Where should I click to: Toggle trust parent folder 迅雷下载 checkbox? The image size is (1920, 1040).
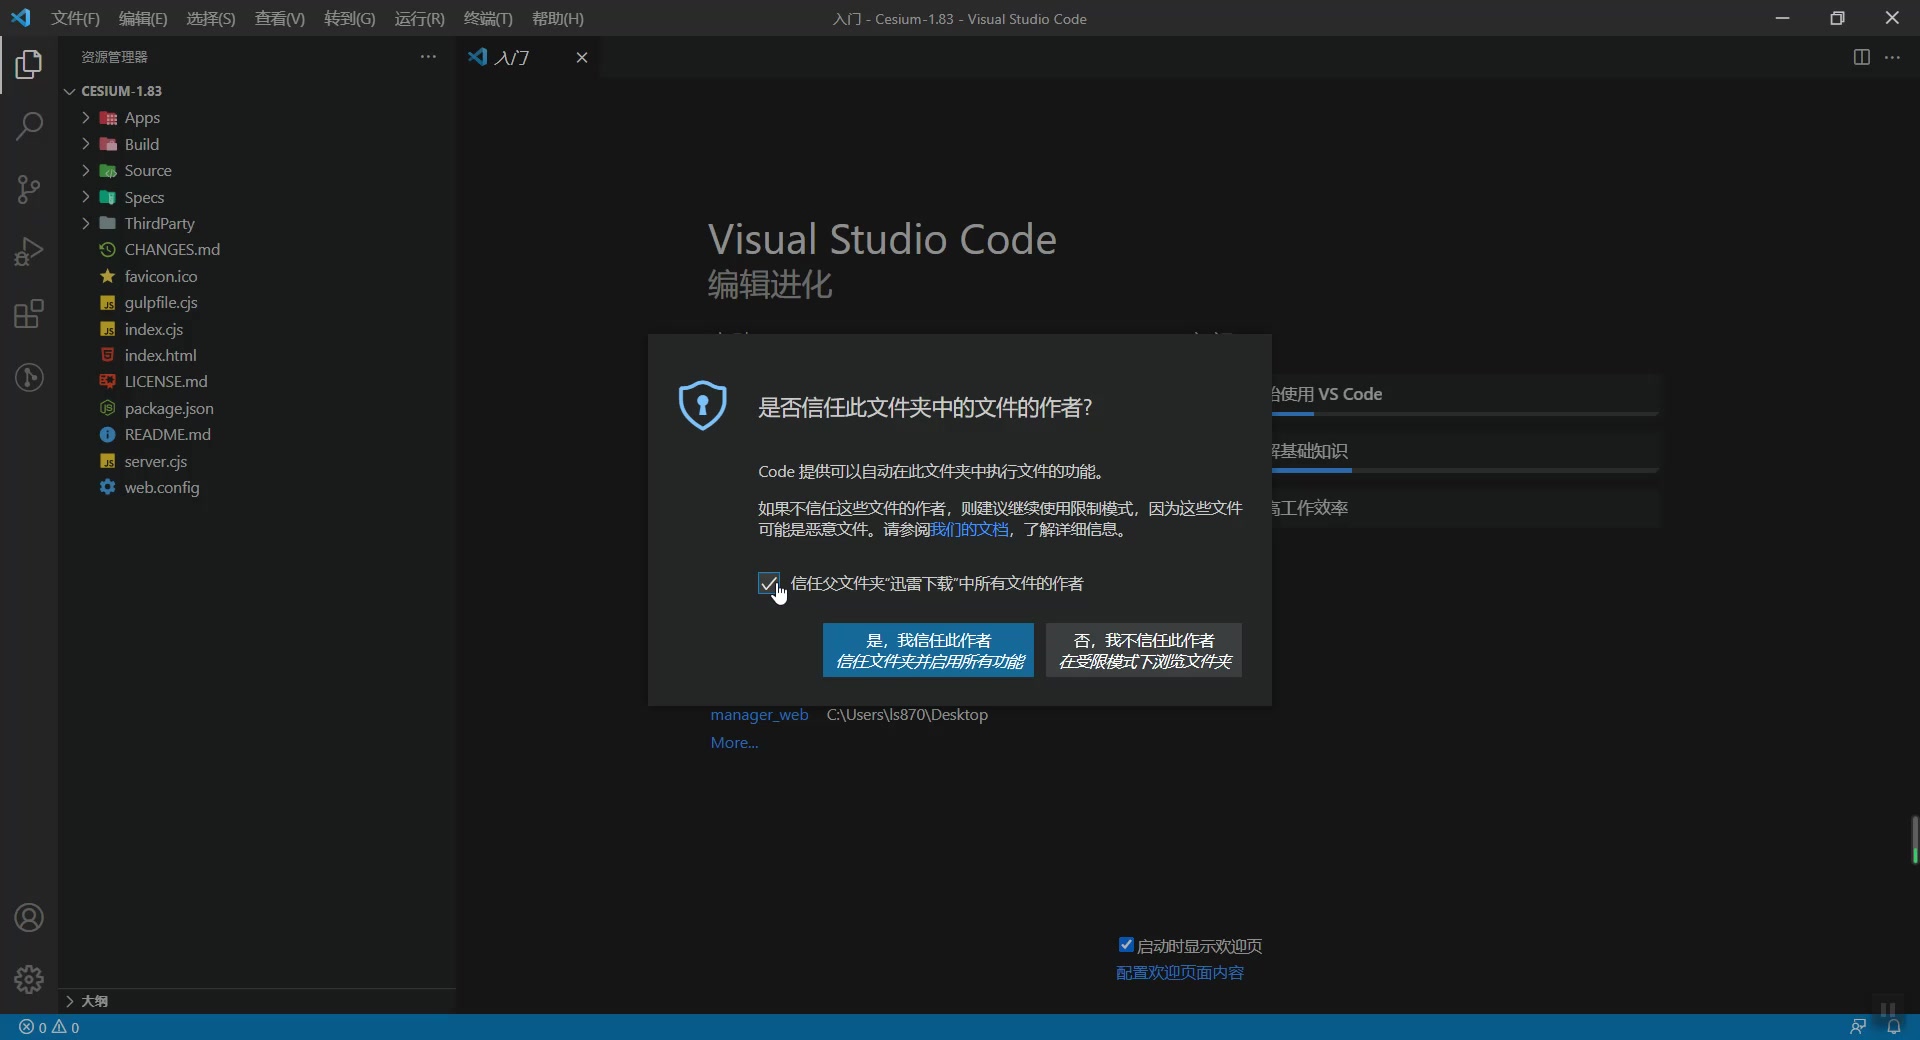pyautogui.click(x=768, y=583)
